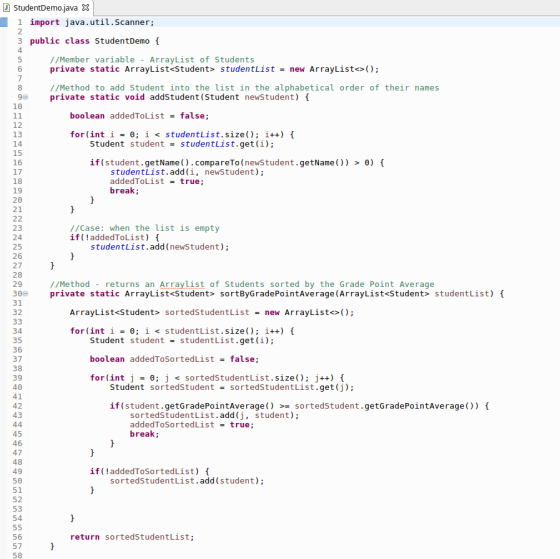This screenshot has height=559, width=560.
Task: Click the italic studentList declaration on line 6
Action: click(248, 69)
